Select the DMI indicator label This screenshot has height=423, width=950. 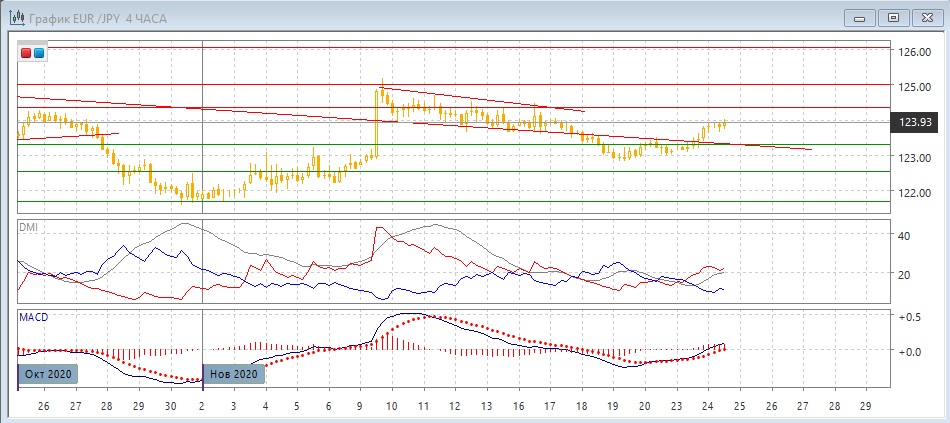pyautogui.click(x=28, y=228)
